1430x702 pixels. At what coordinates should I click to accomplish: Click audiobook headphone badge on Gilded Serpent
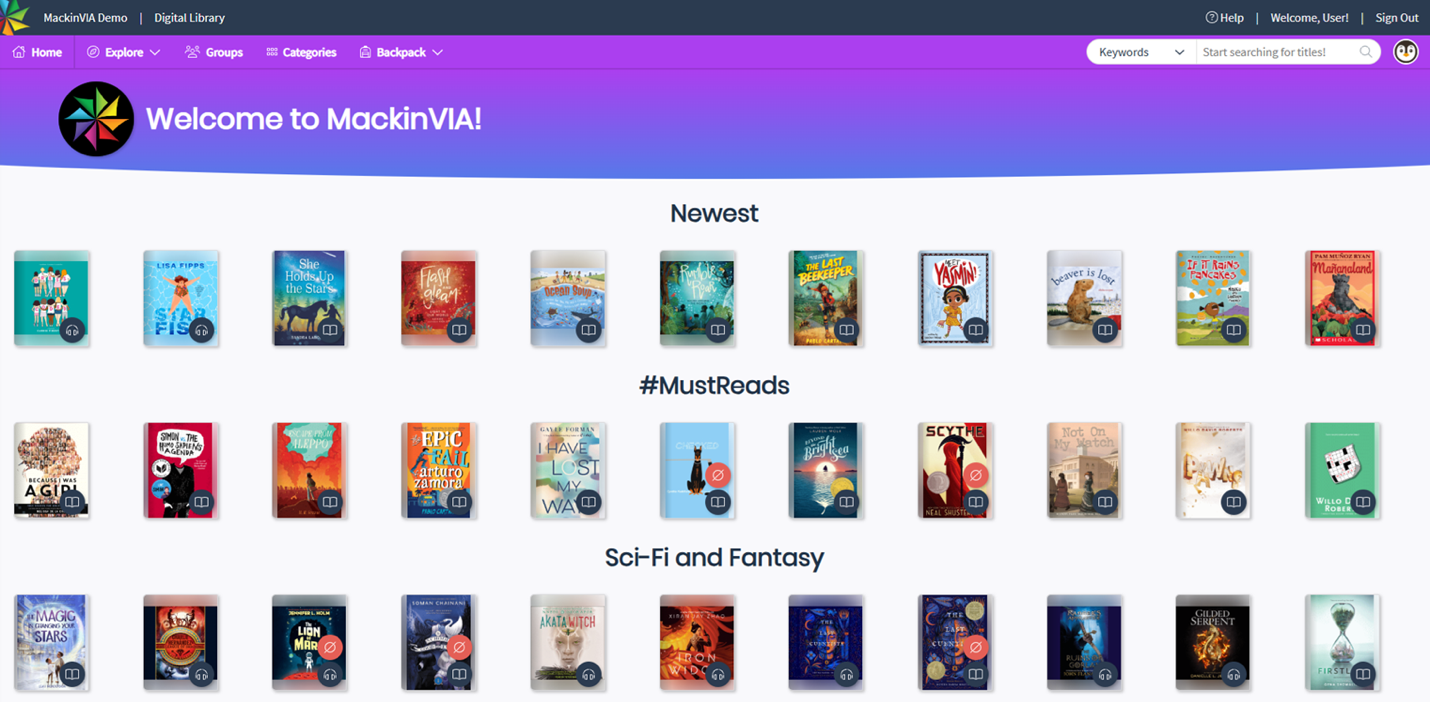coord(1234,674)
